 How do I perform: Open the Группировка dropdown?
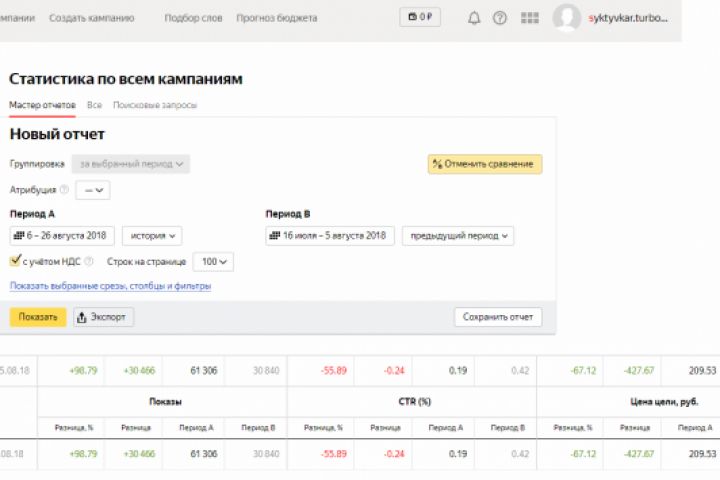coord(131,164)
